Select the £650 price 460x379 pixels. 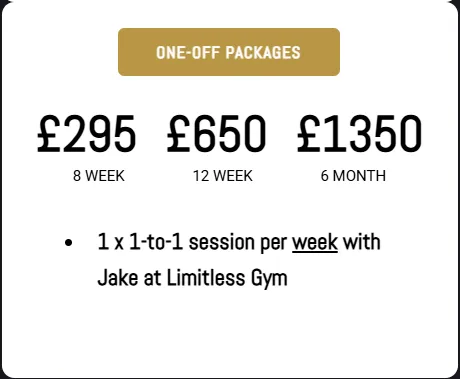[x=216, y=133]
